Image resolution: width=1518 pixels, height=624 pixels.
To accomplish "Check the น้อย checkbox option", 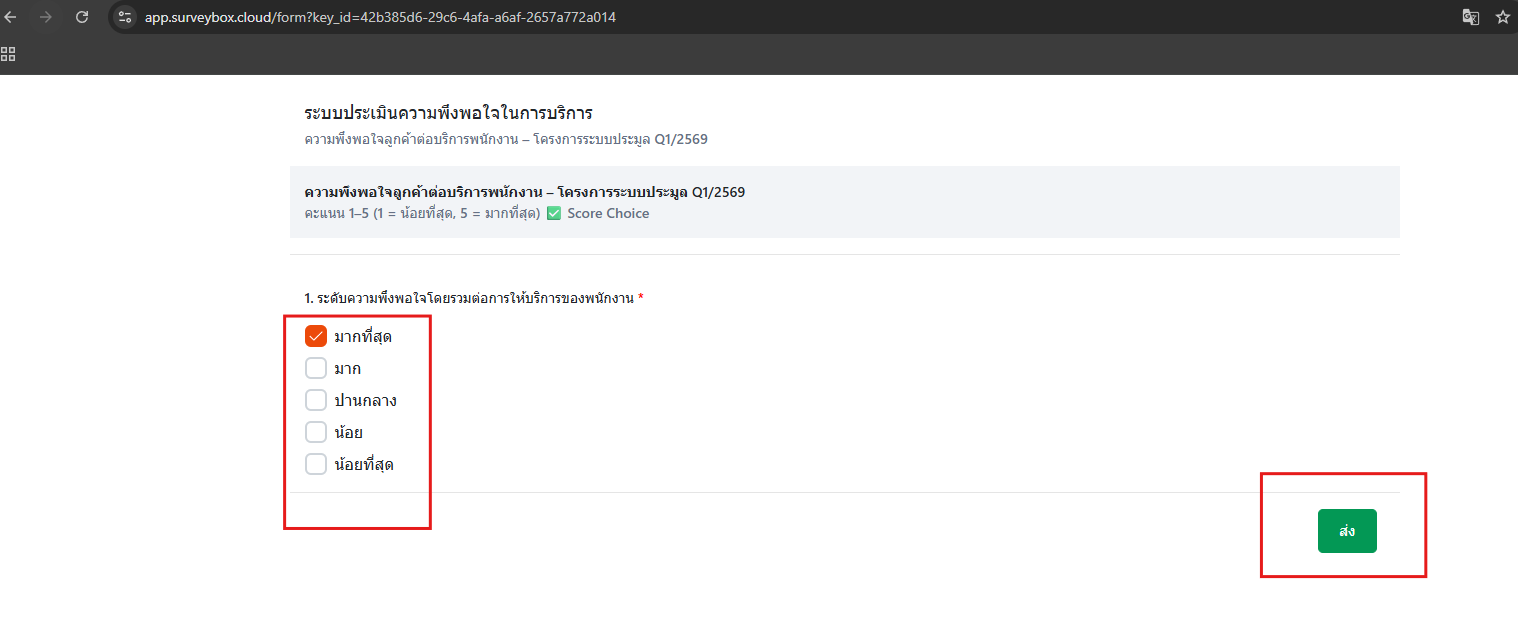I will point(316,432).
